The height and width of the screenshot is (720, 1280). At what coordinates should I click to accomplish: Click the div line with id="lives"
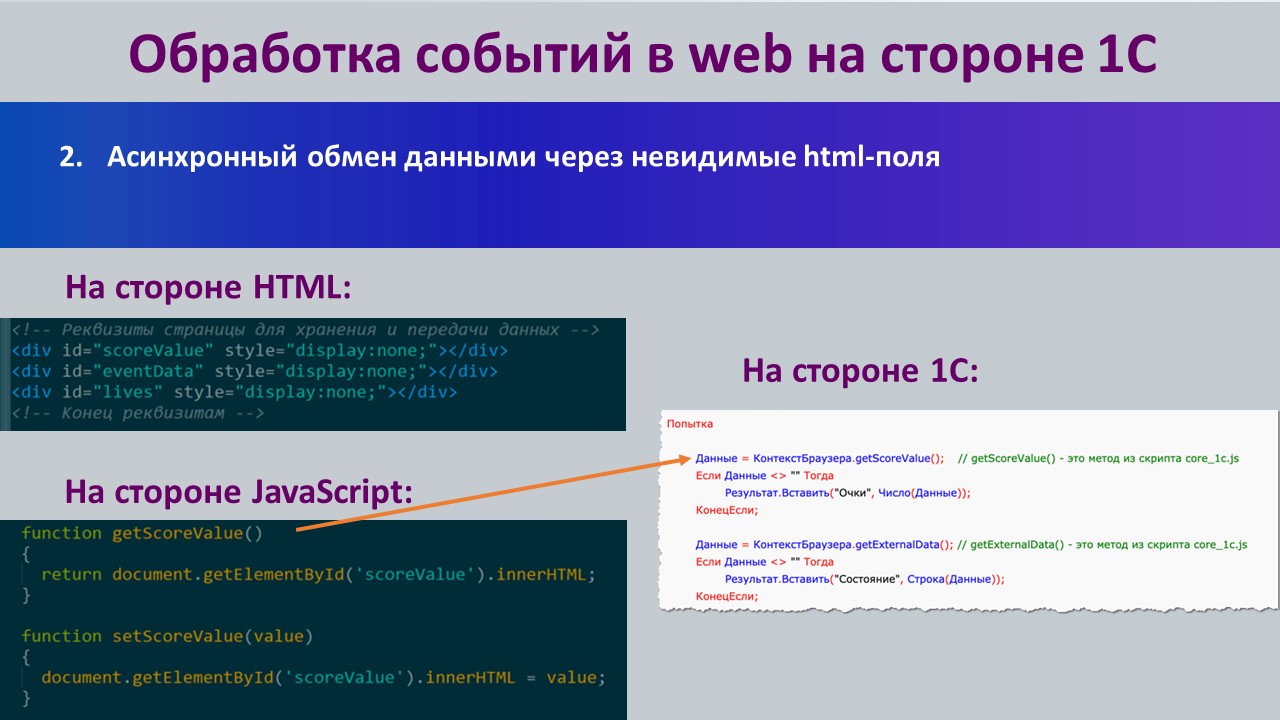pyautogui.click(x=234, y=392)
